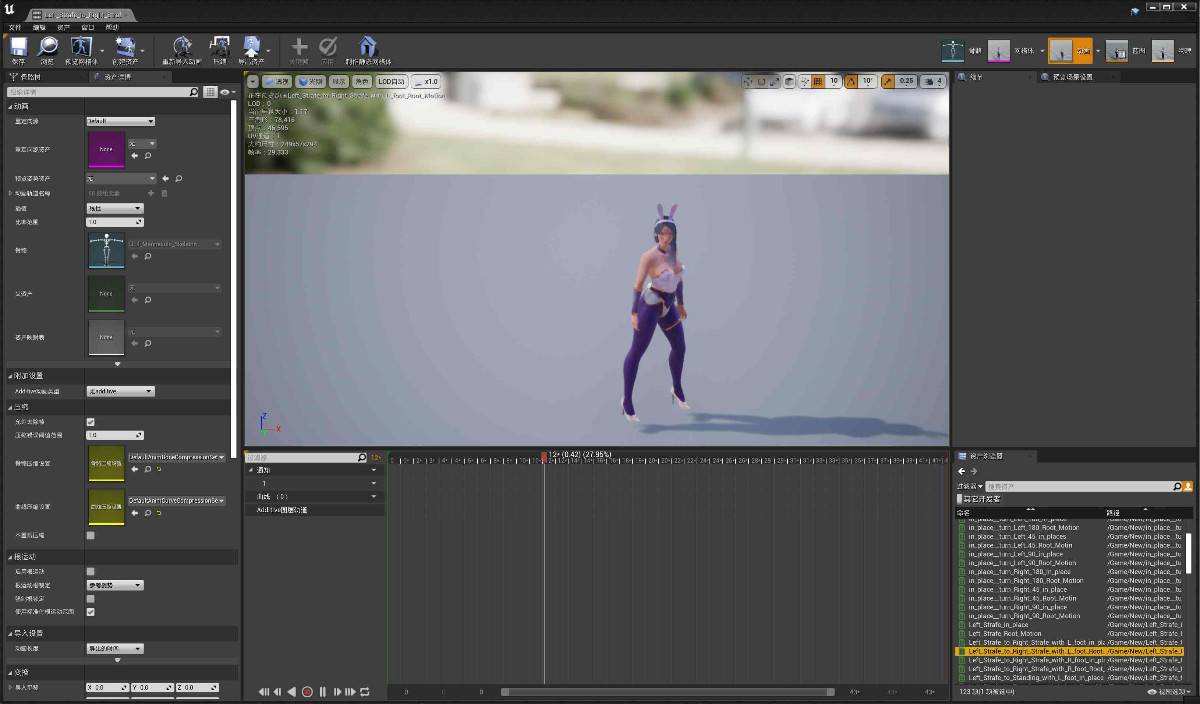This screenshot has height=704, width=1200.
Task: Open the retarget source Default dropdown
Action: point(121,121)
